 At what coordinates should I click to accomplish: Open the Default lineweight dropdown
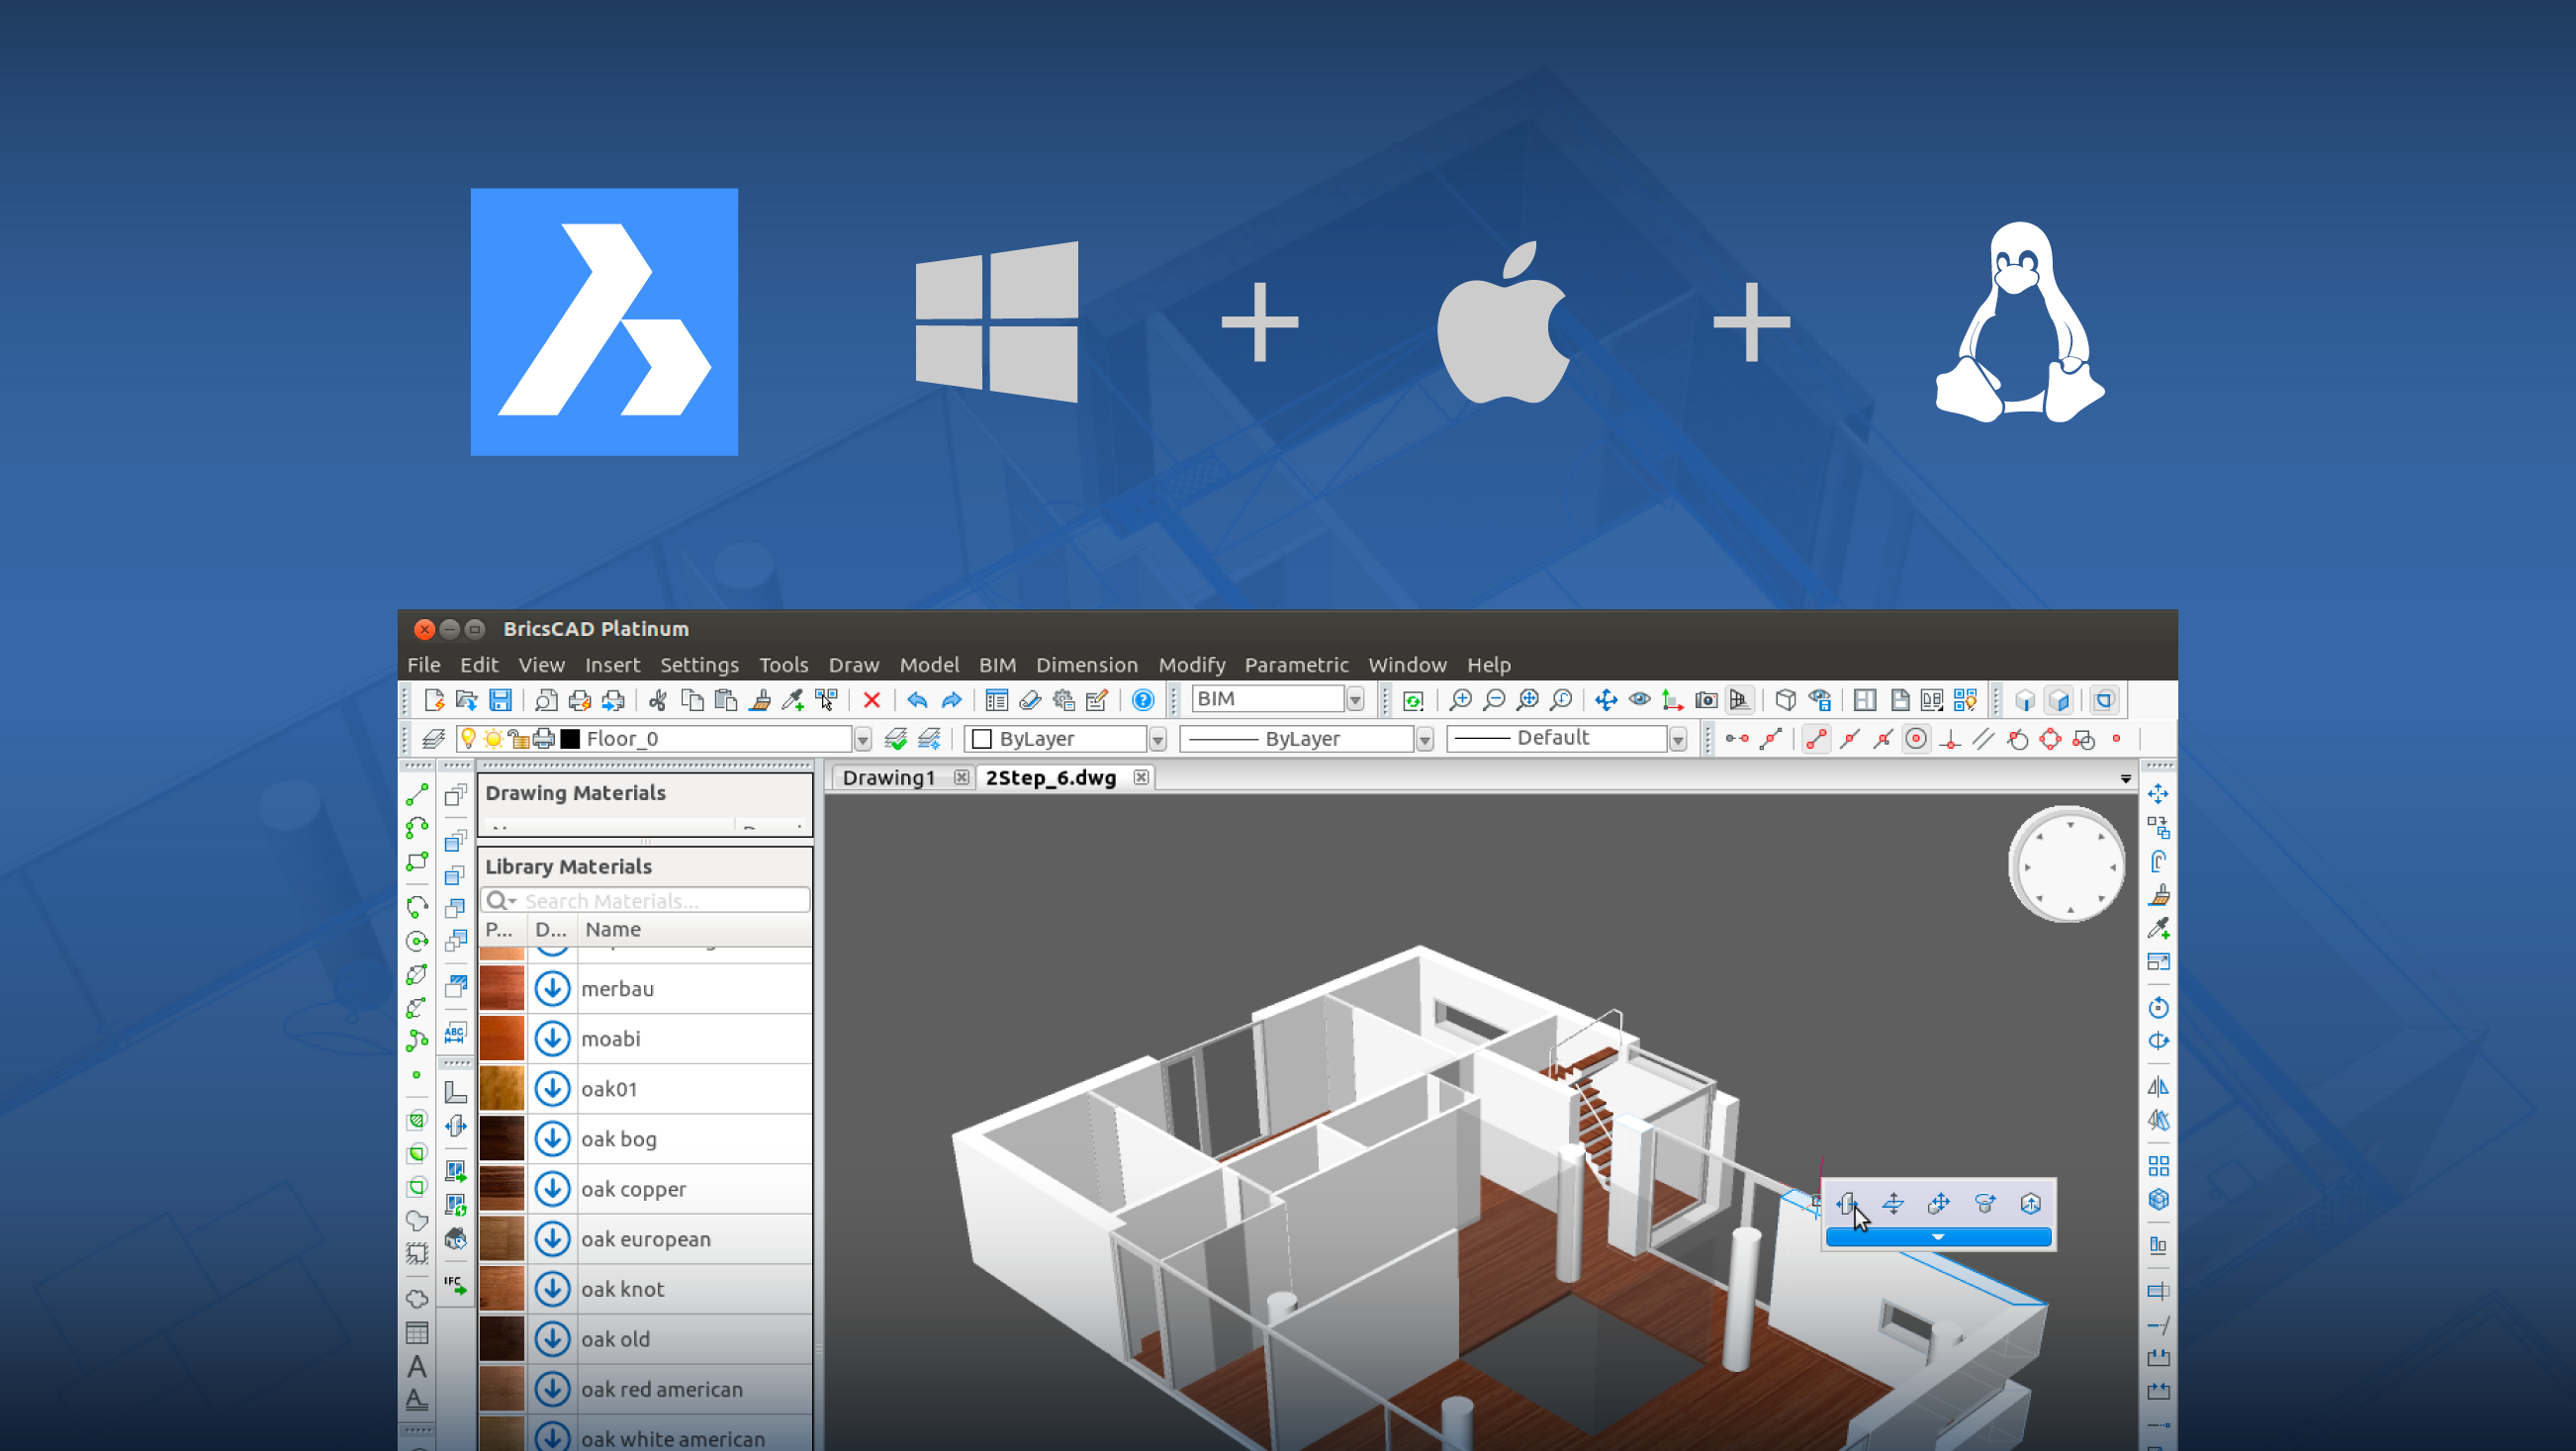click(1678, 739)
